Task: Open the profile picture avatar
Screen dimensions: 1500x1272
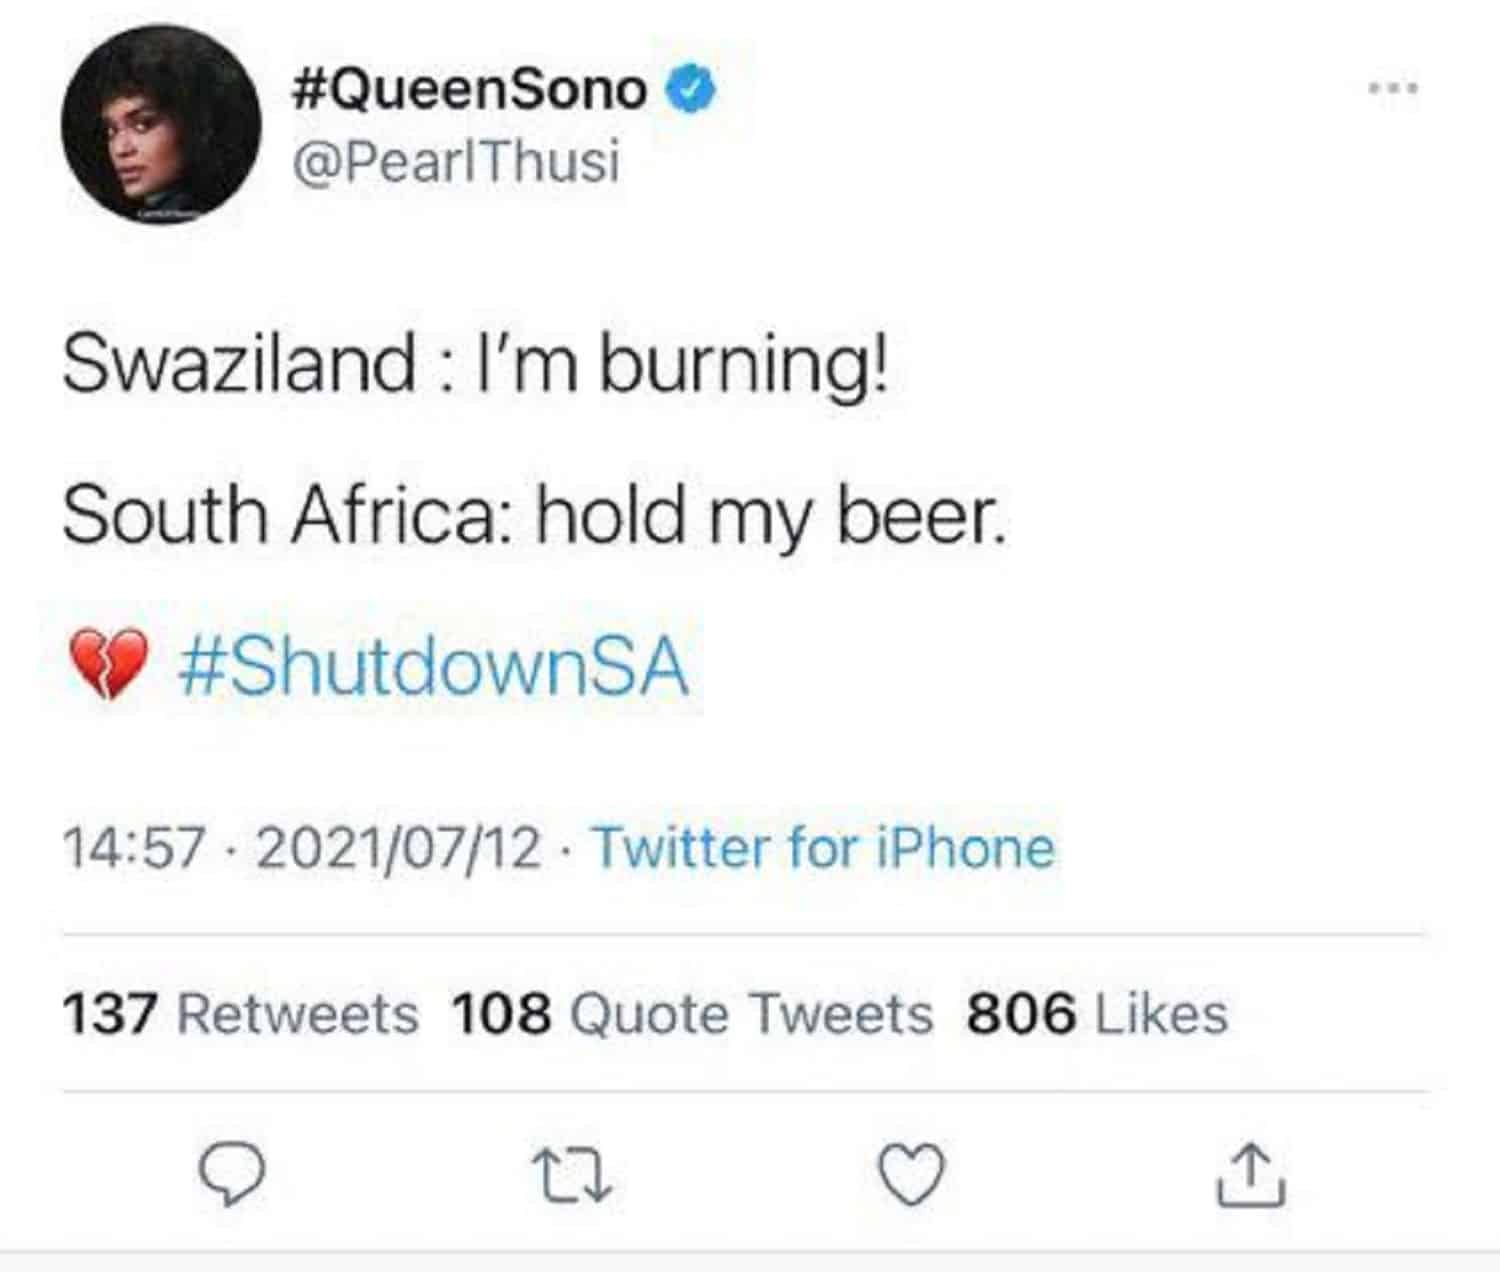Action: pyautogui.click(x=161, y=124)
